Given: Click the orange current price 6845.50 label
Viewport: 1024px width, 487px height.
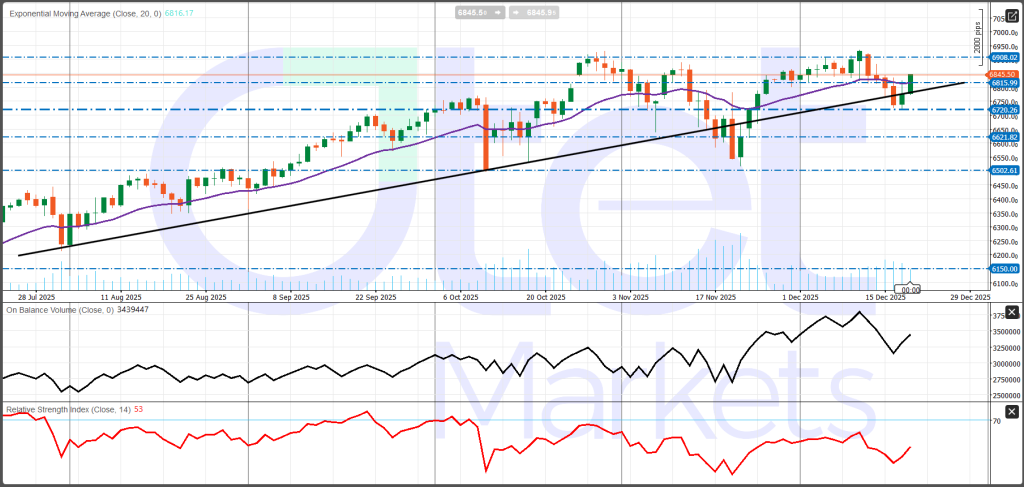Looking at the screenshot, I should 1003,74.
